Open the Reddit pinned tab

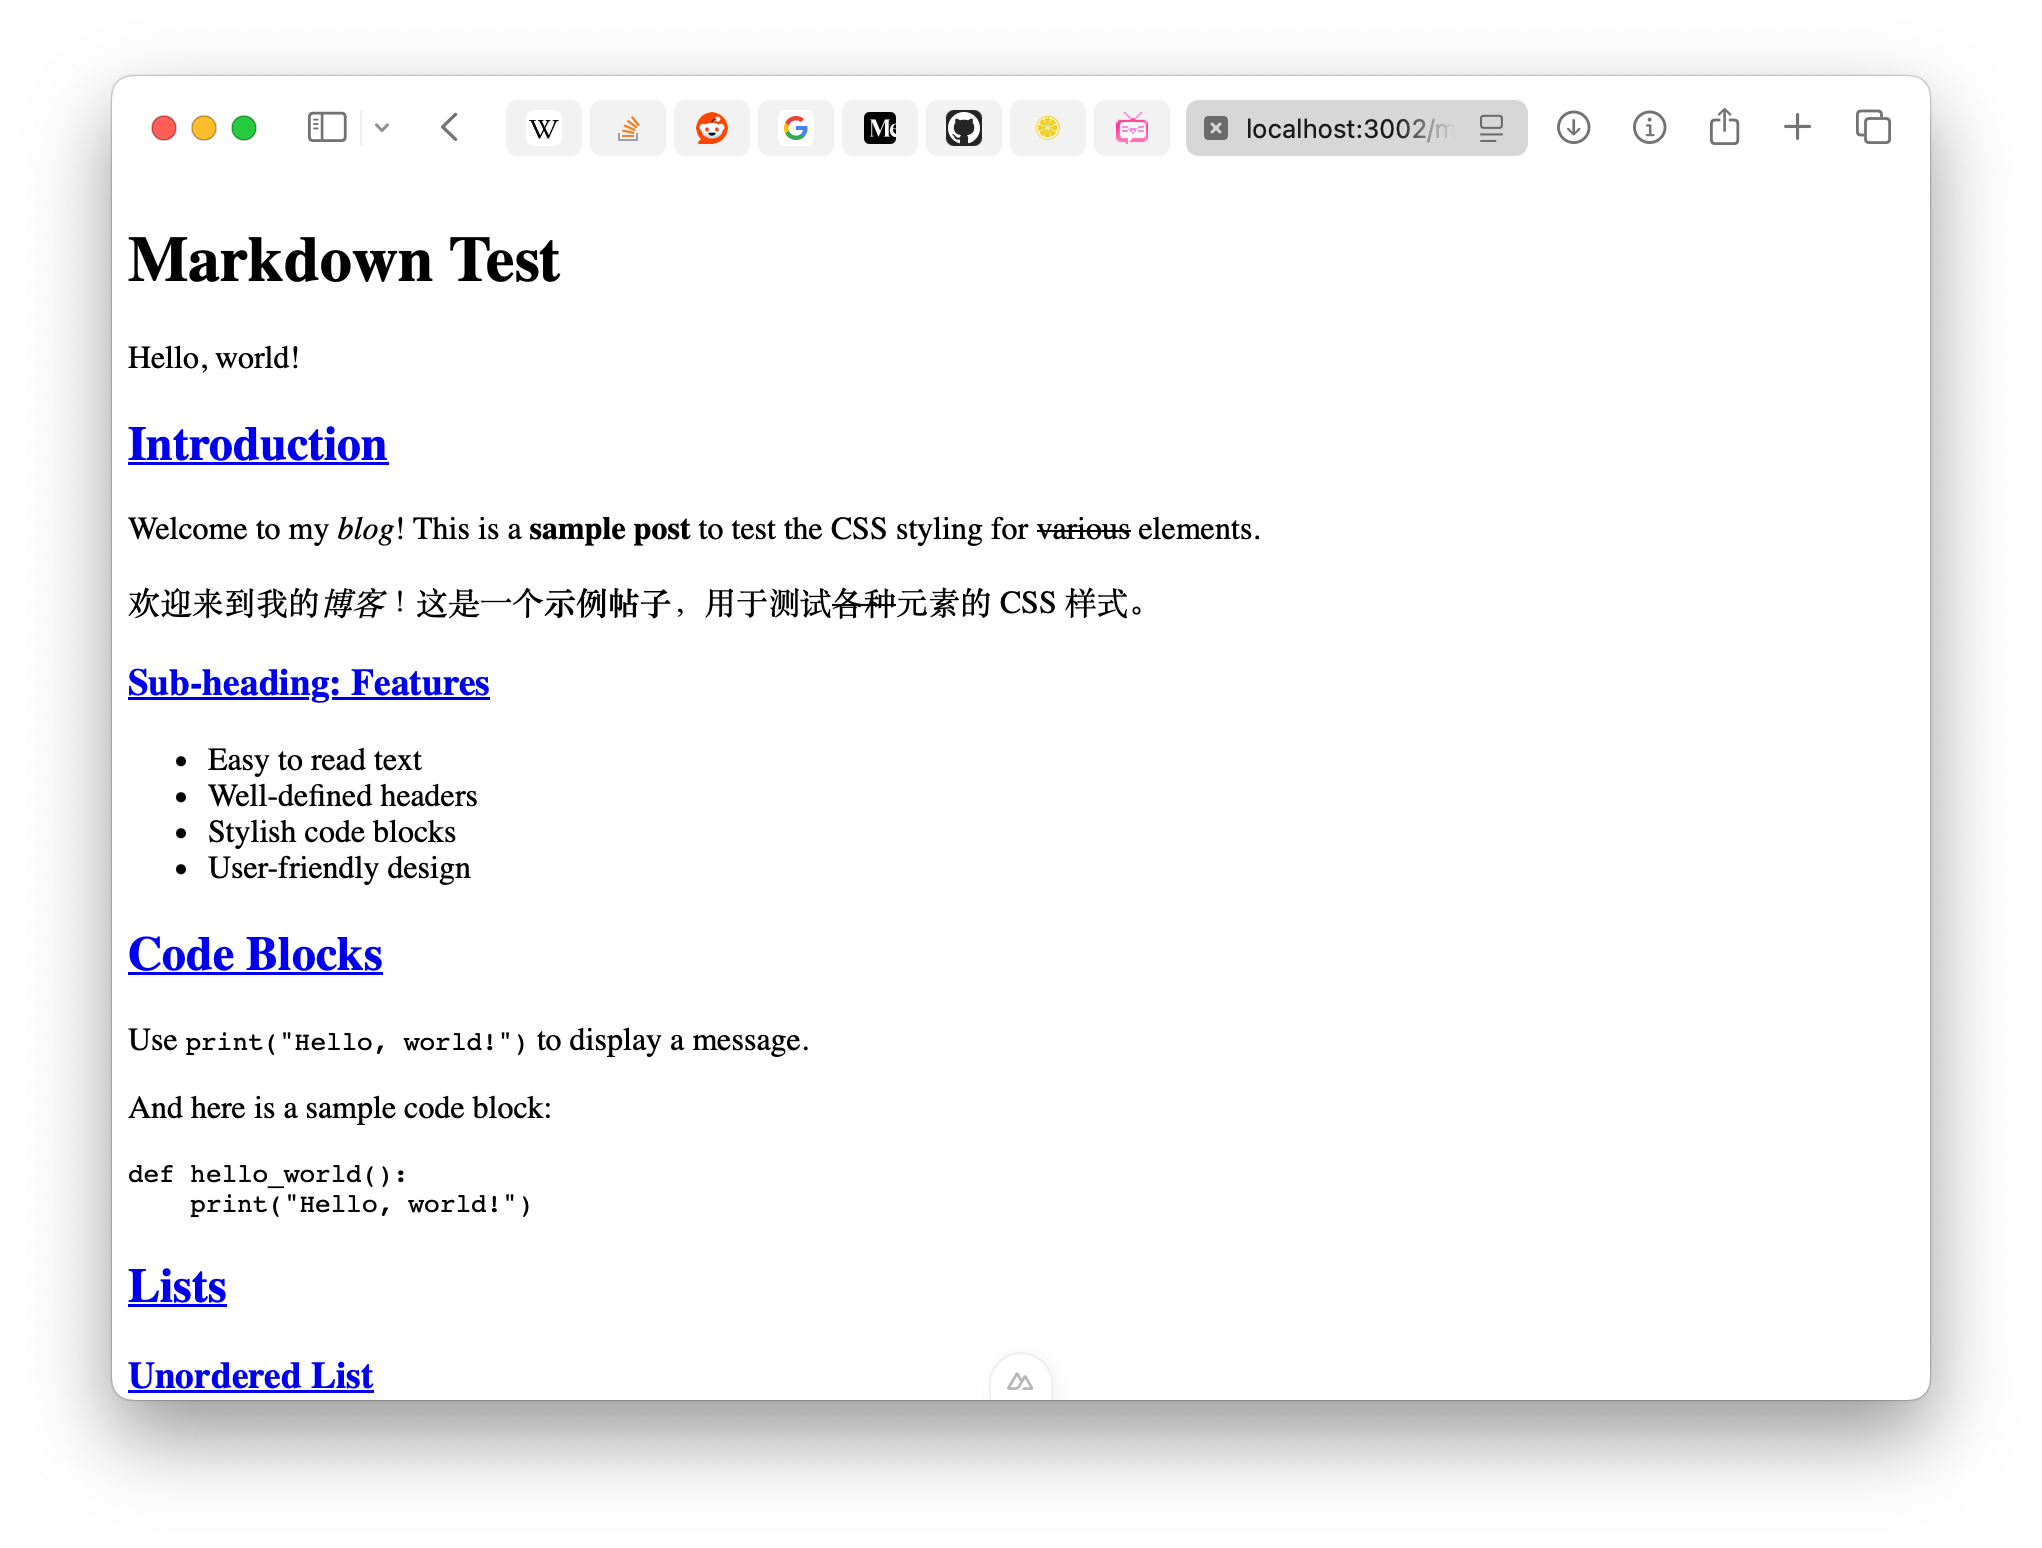coord(712,128)
